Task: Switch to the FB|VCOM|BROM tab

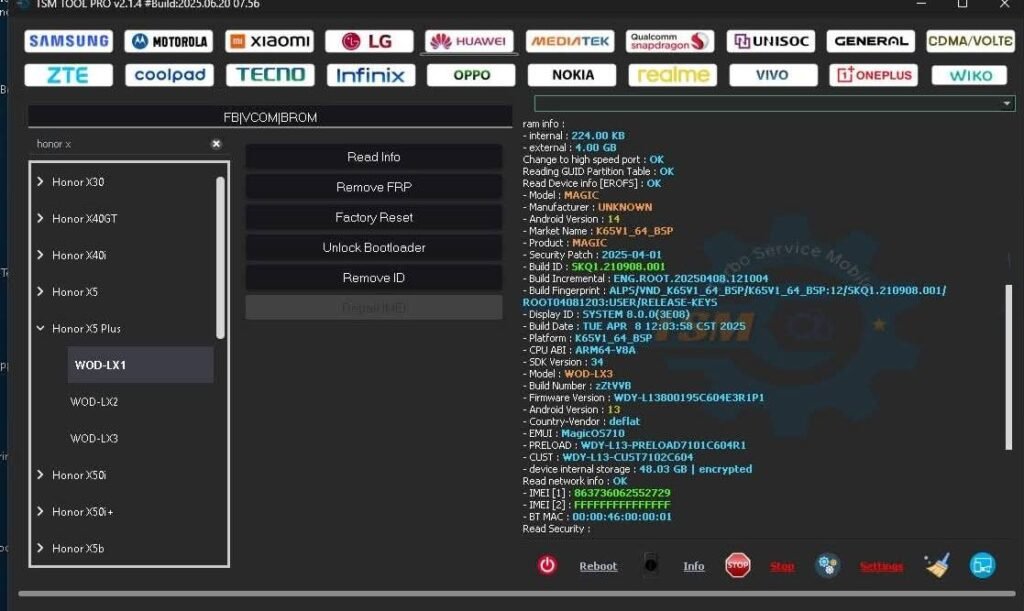Action: click(270, 118)
